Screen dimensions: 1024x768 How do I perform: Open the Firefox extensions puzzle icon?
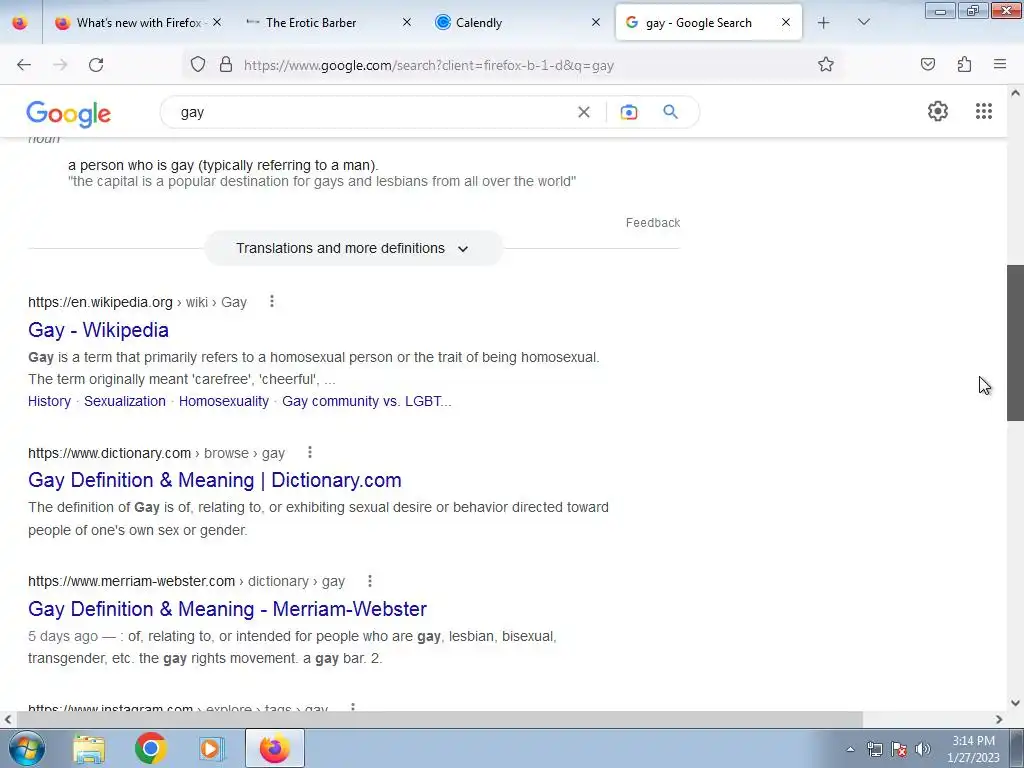[964, 64]
